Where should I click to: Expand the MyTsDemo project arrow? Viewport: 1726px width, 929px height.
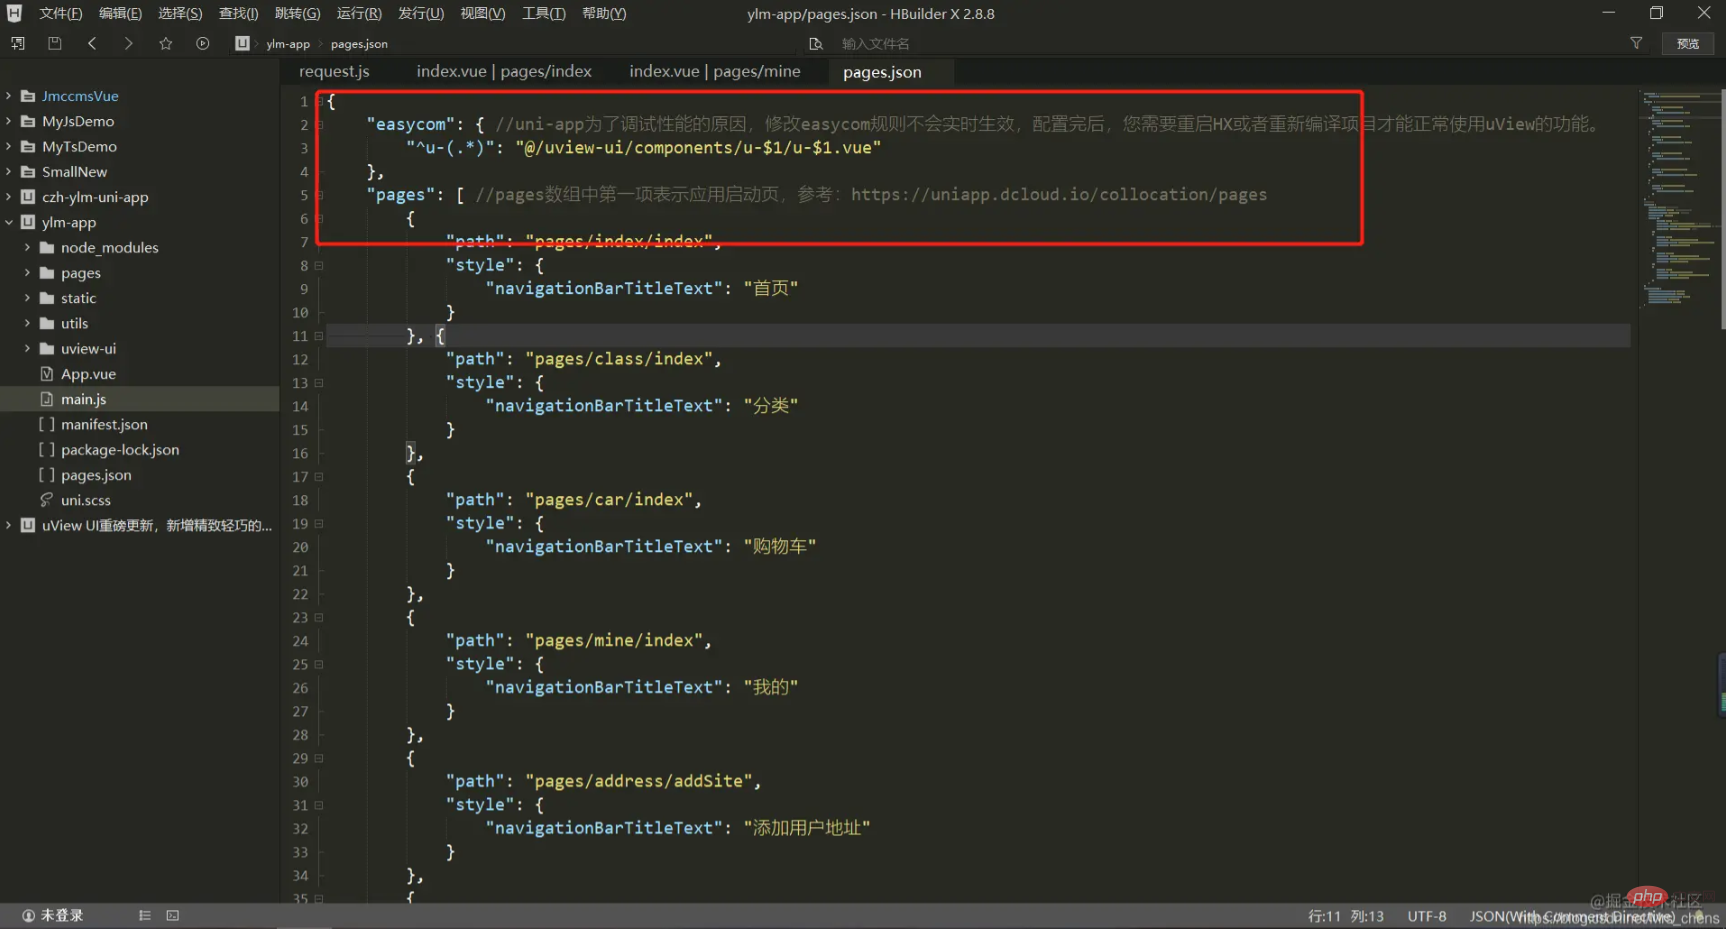[x=9, y=146]
